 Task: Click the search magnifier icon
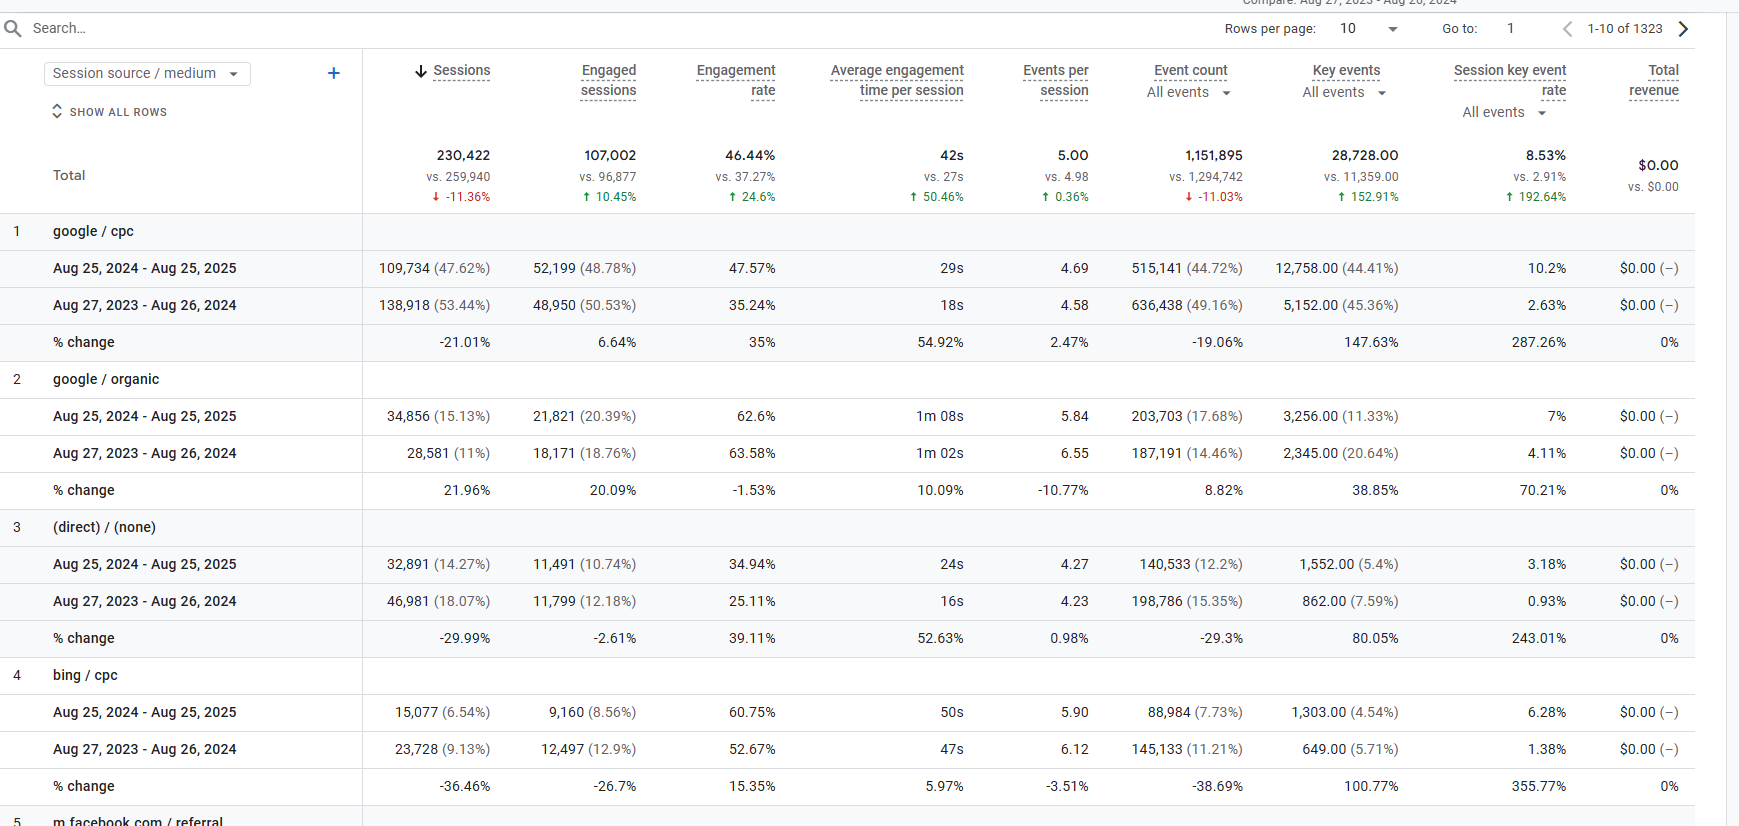point(13,29)
